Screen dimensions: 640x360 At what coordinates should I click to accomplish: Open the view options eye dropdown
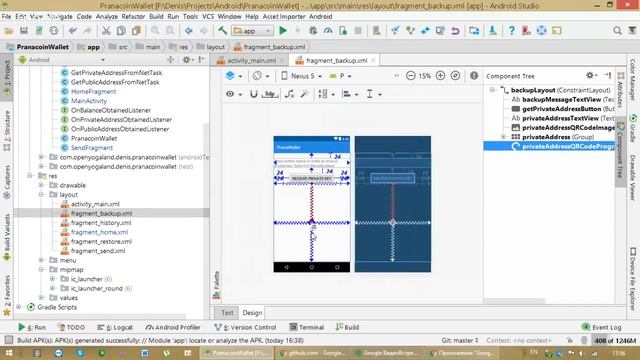(234, 94)
